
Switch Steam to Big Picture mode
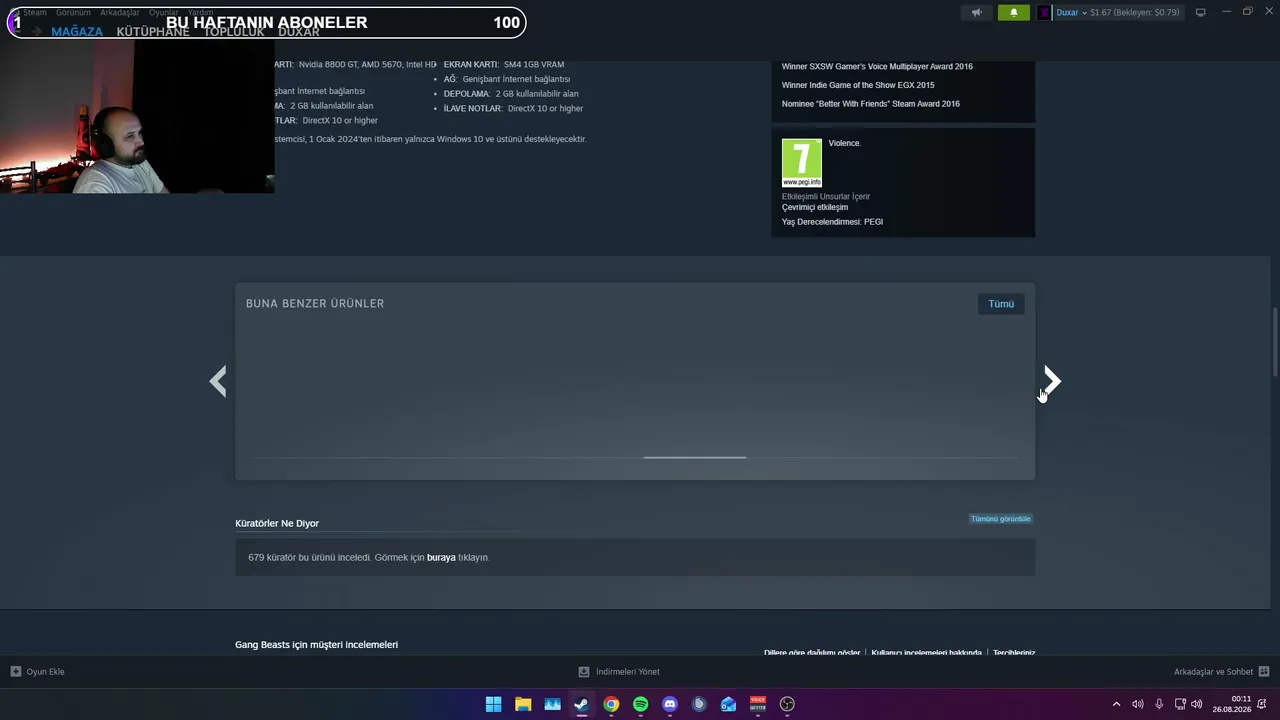pyautogui.click(x=1200, y=13)
